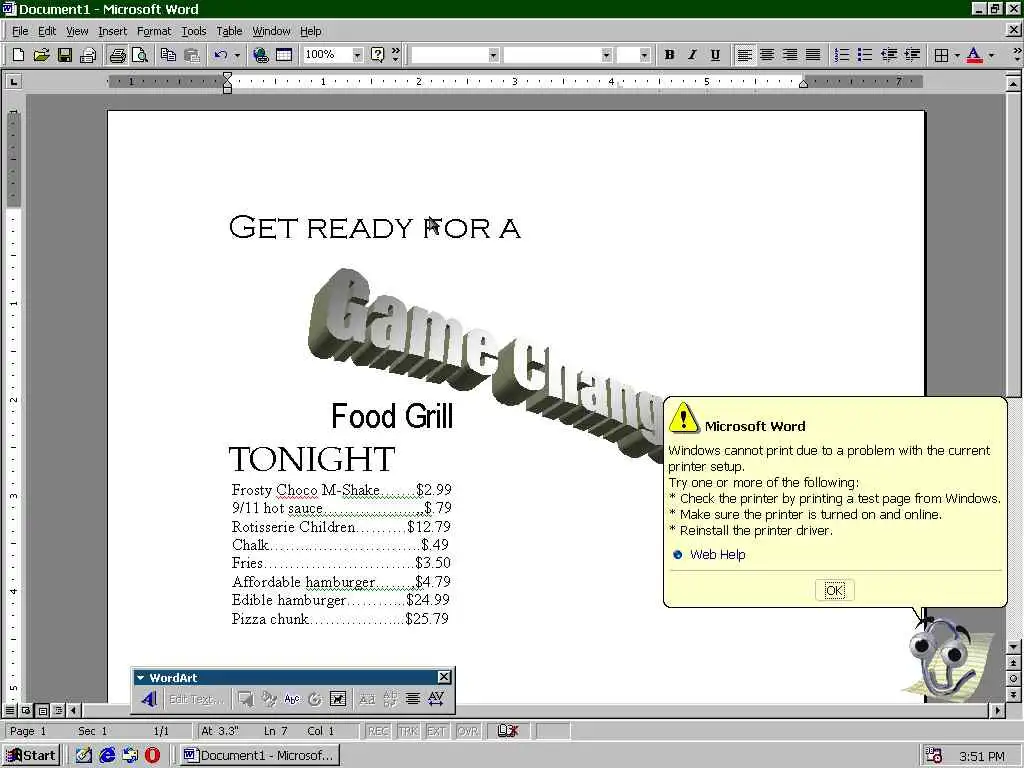
Task: Show more Standard toolbar buttons chevron
Action: [x=396, y=55]
